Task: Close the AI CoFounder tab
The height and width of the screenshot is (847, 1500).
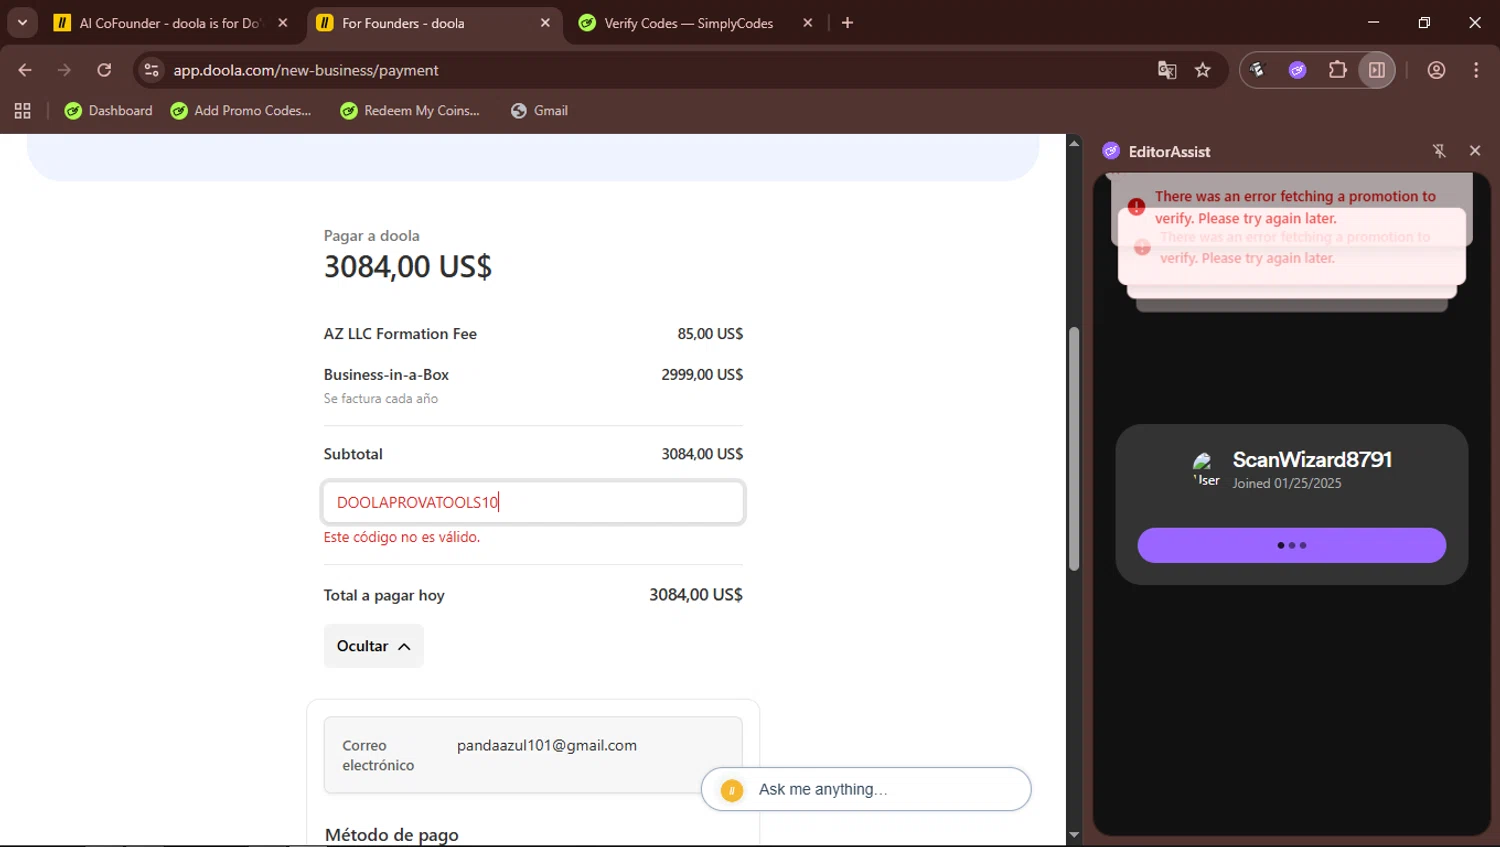Action: coord(283,23)
